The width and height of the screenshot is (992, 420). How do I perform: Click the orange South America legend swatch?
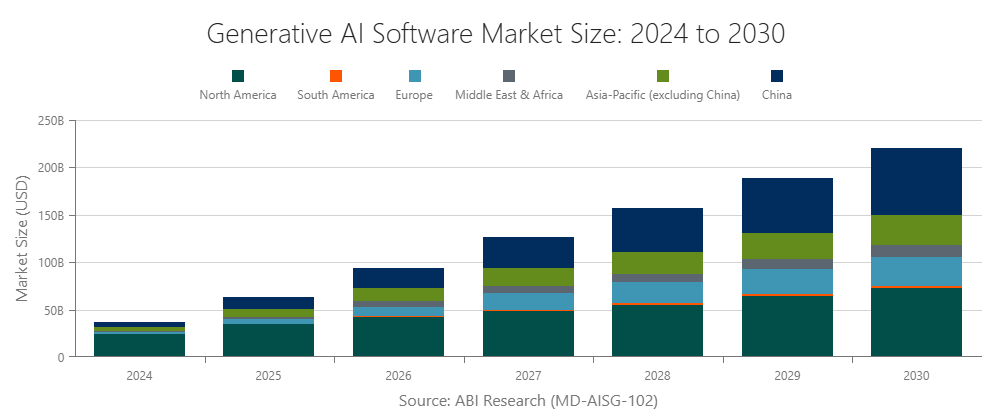pos(336,76)
